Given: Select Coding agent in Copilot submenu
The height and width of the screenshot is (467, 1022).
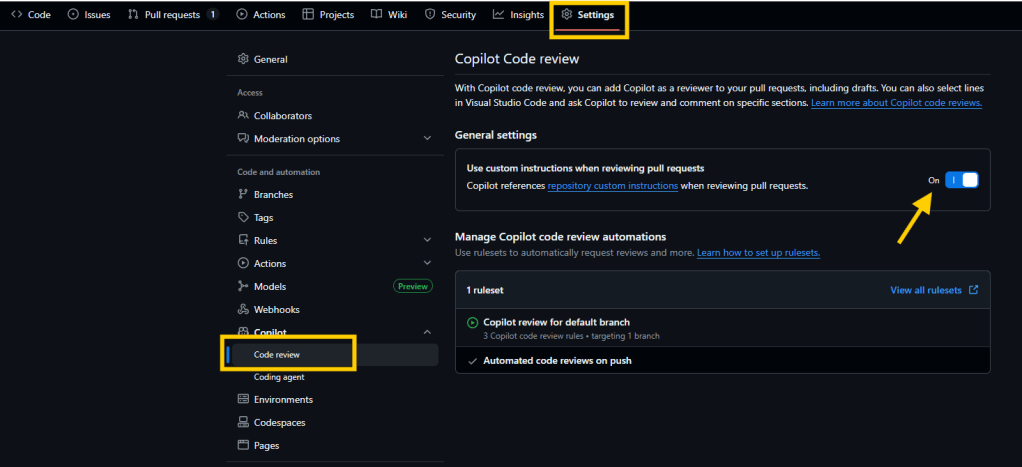Looking at the screenshot, I should pyautogui.click(x=279, y=377).
